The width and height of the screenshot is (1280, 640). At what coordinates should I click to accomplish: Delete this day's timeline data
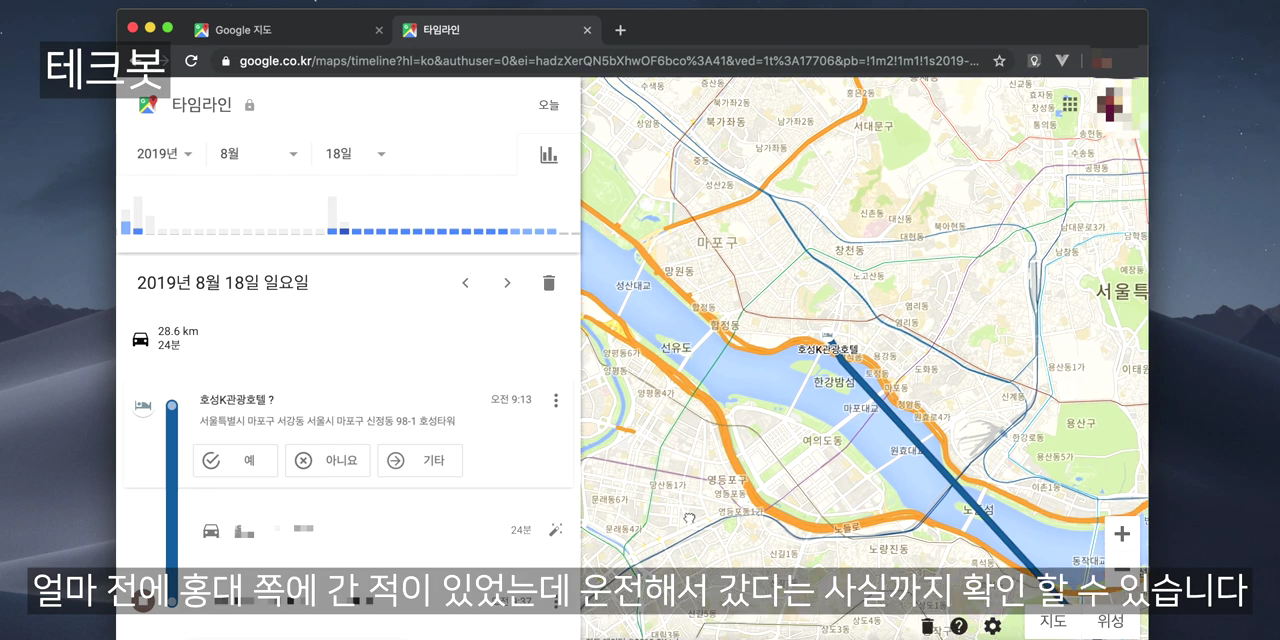[548, 283]
